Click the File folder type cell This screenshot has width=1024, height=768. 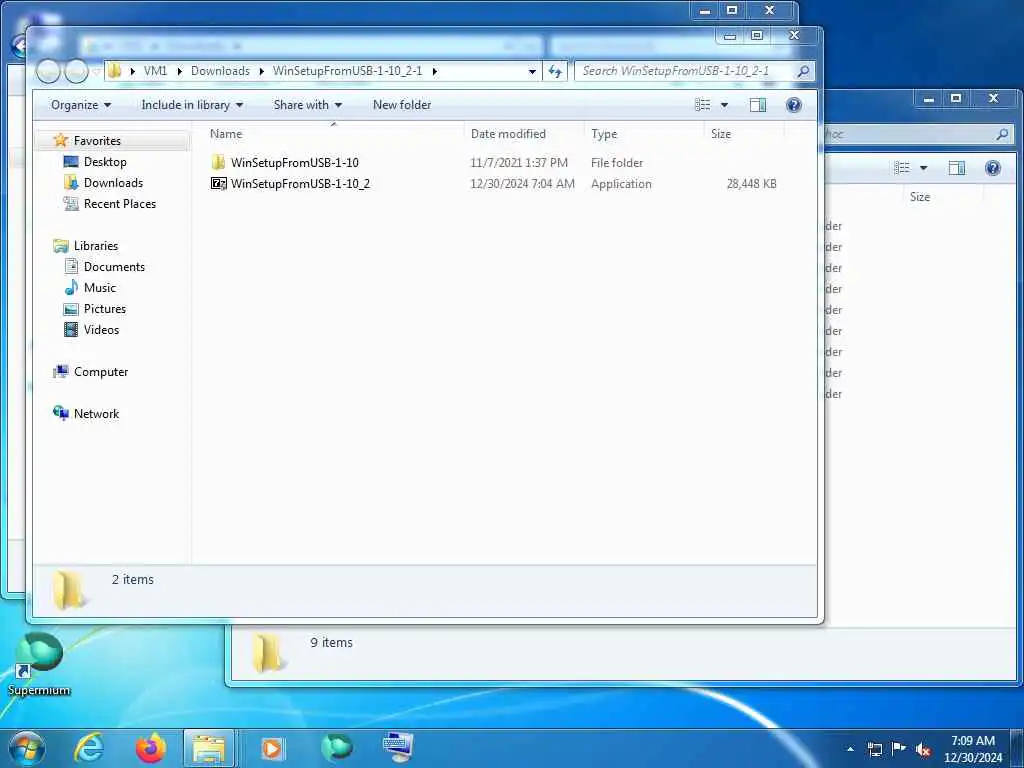(616, 163)
